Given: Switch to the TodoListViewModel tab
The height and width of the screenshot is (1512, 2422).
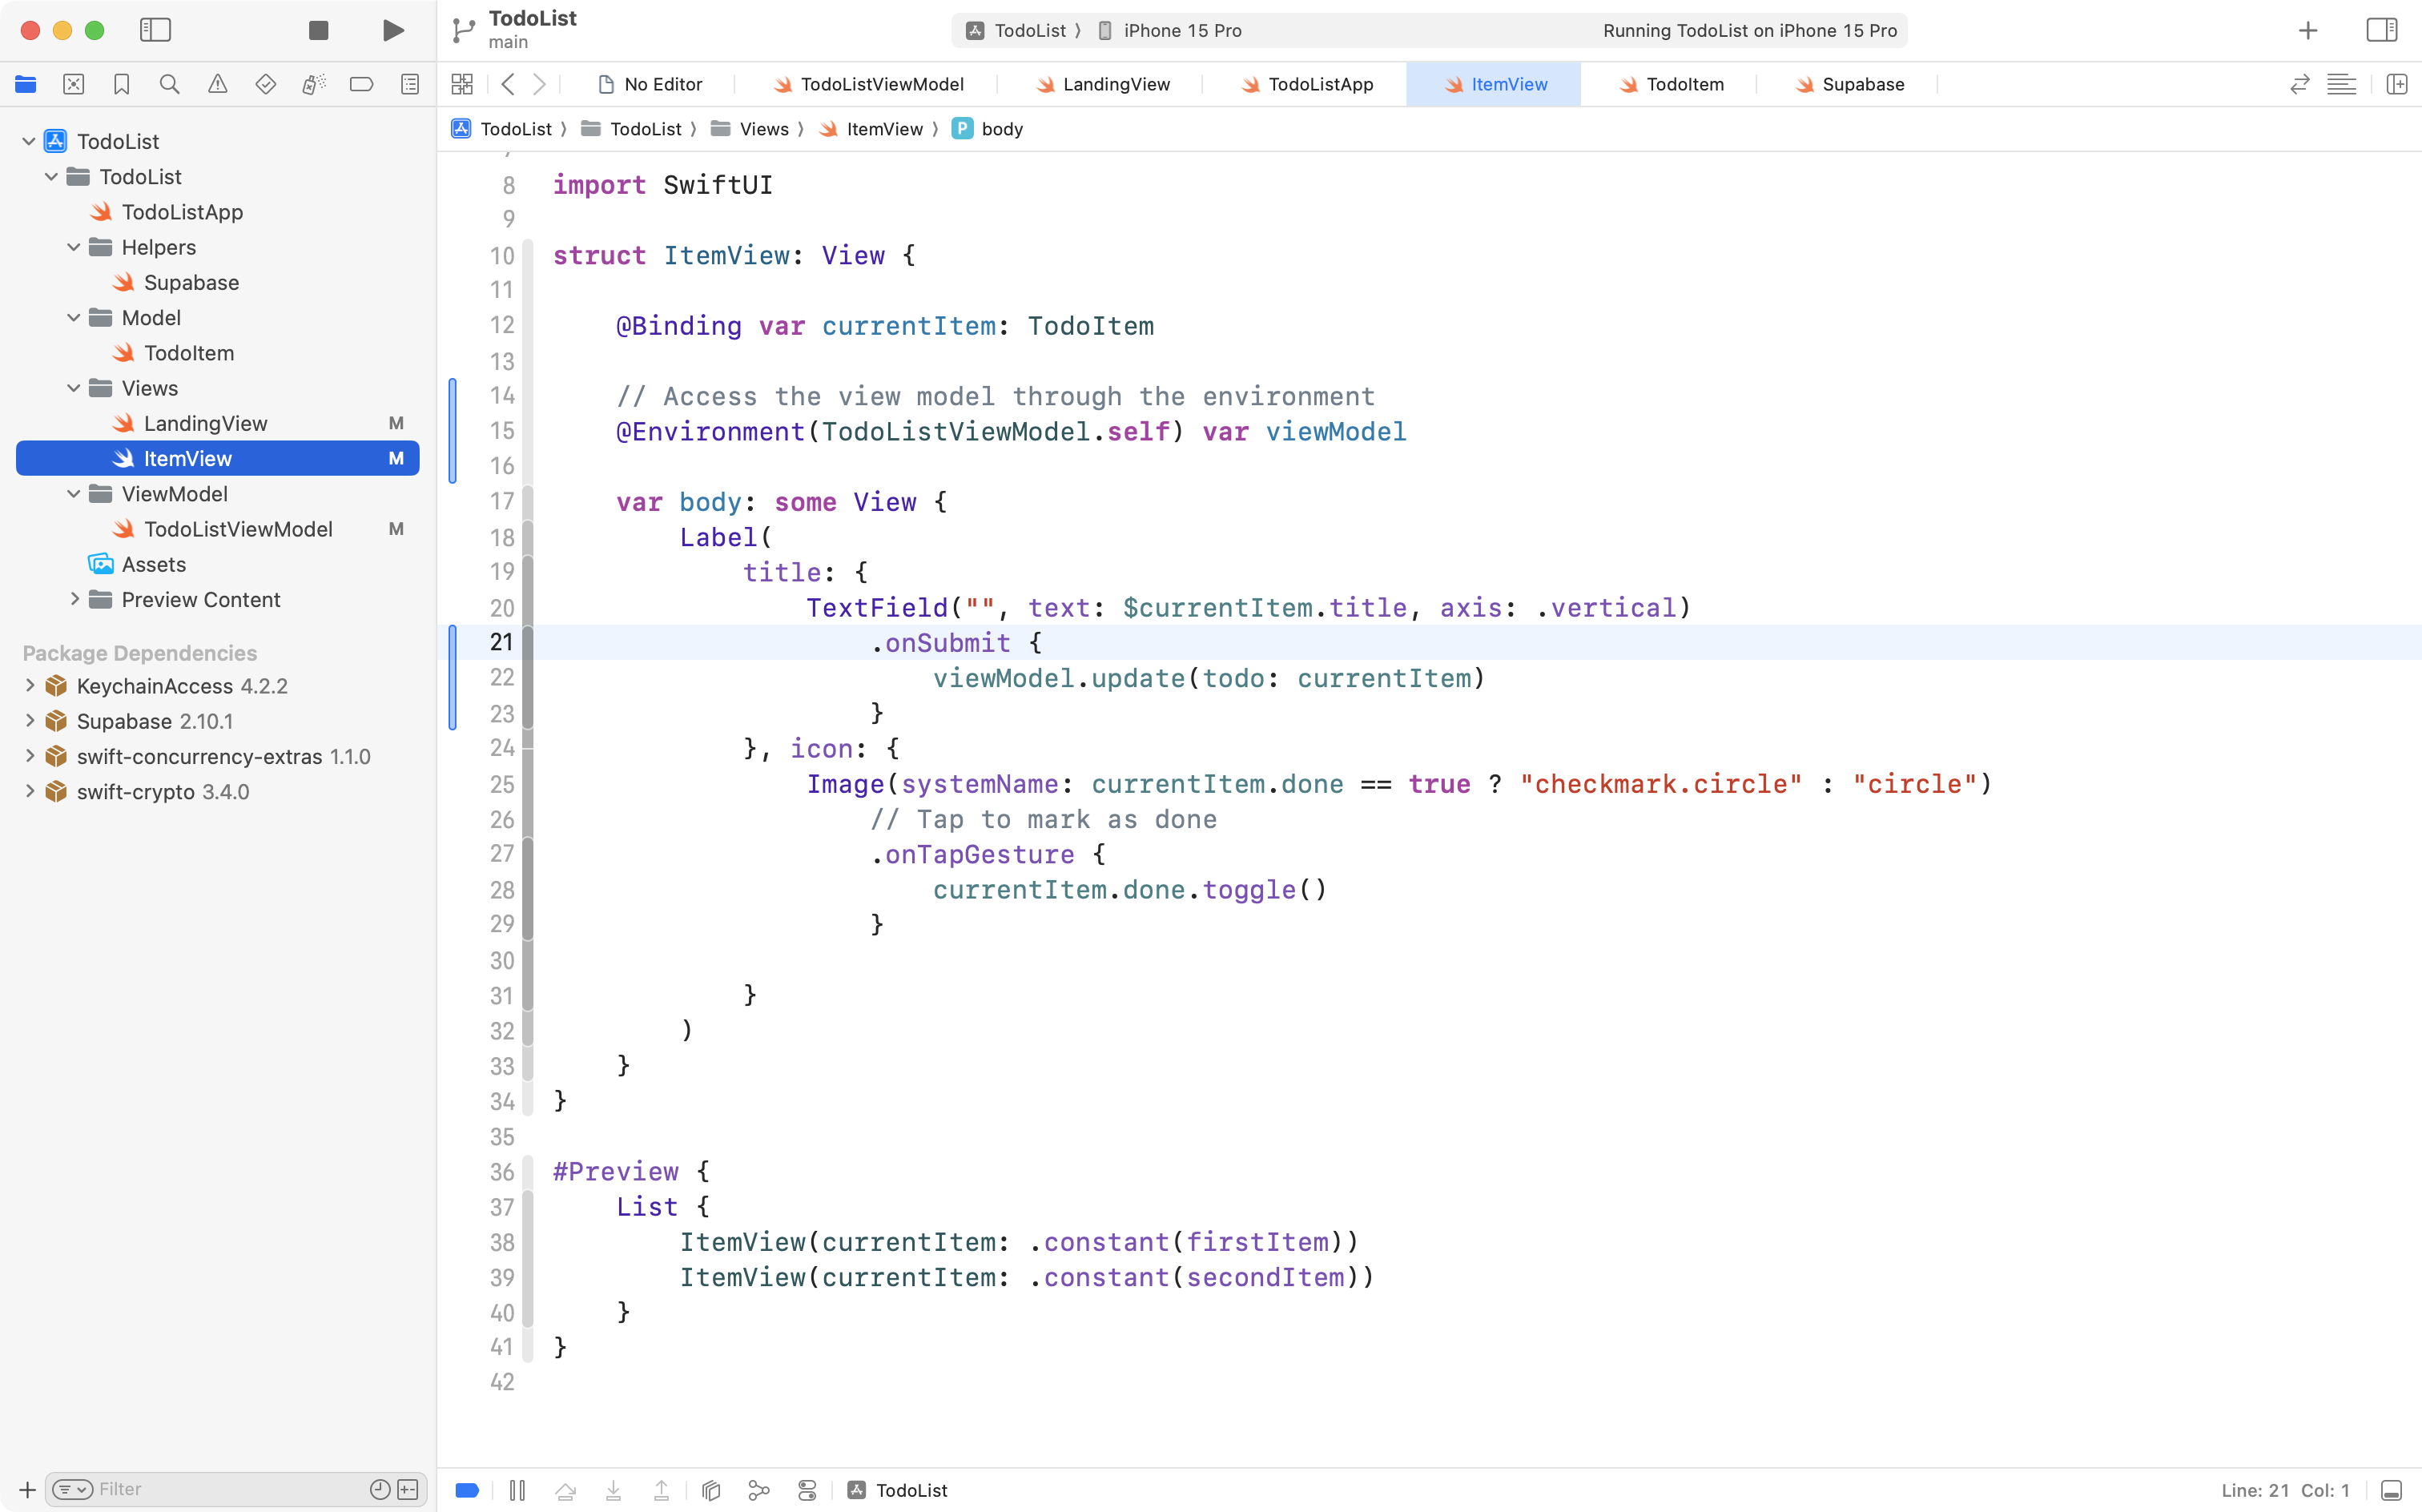Looking at the screenshot, I should pyautogui.click(x=869, y=84).
